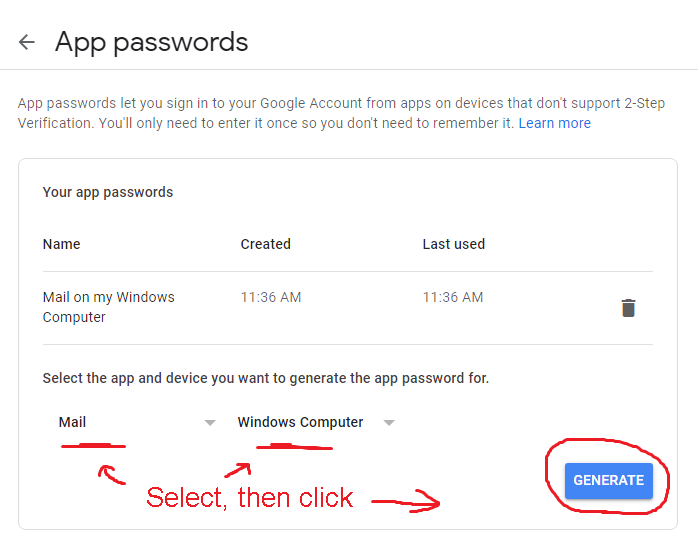The height and width of the screenshot is (545, 698).
Task: Click the 11:36 AM created time value
Action: 271,297
